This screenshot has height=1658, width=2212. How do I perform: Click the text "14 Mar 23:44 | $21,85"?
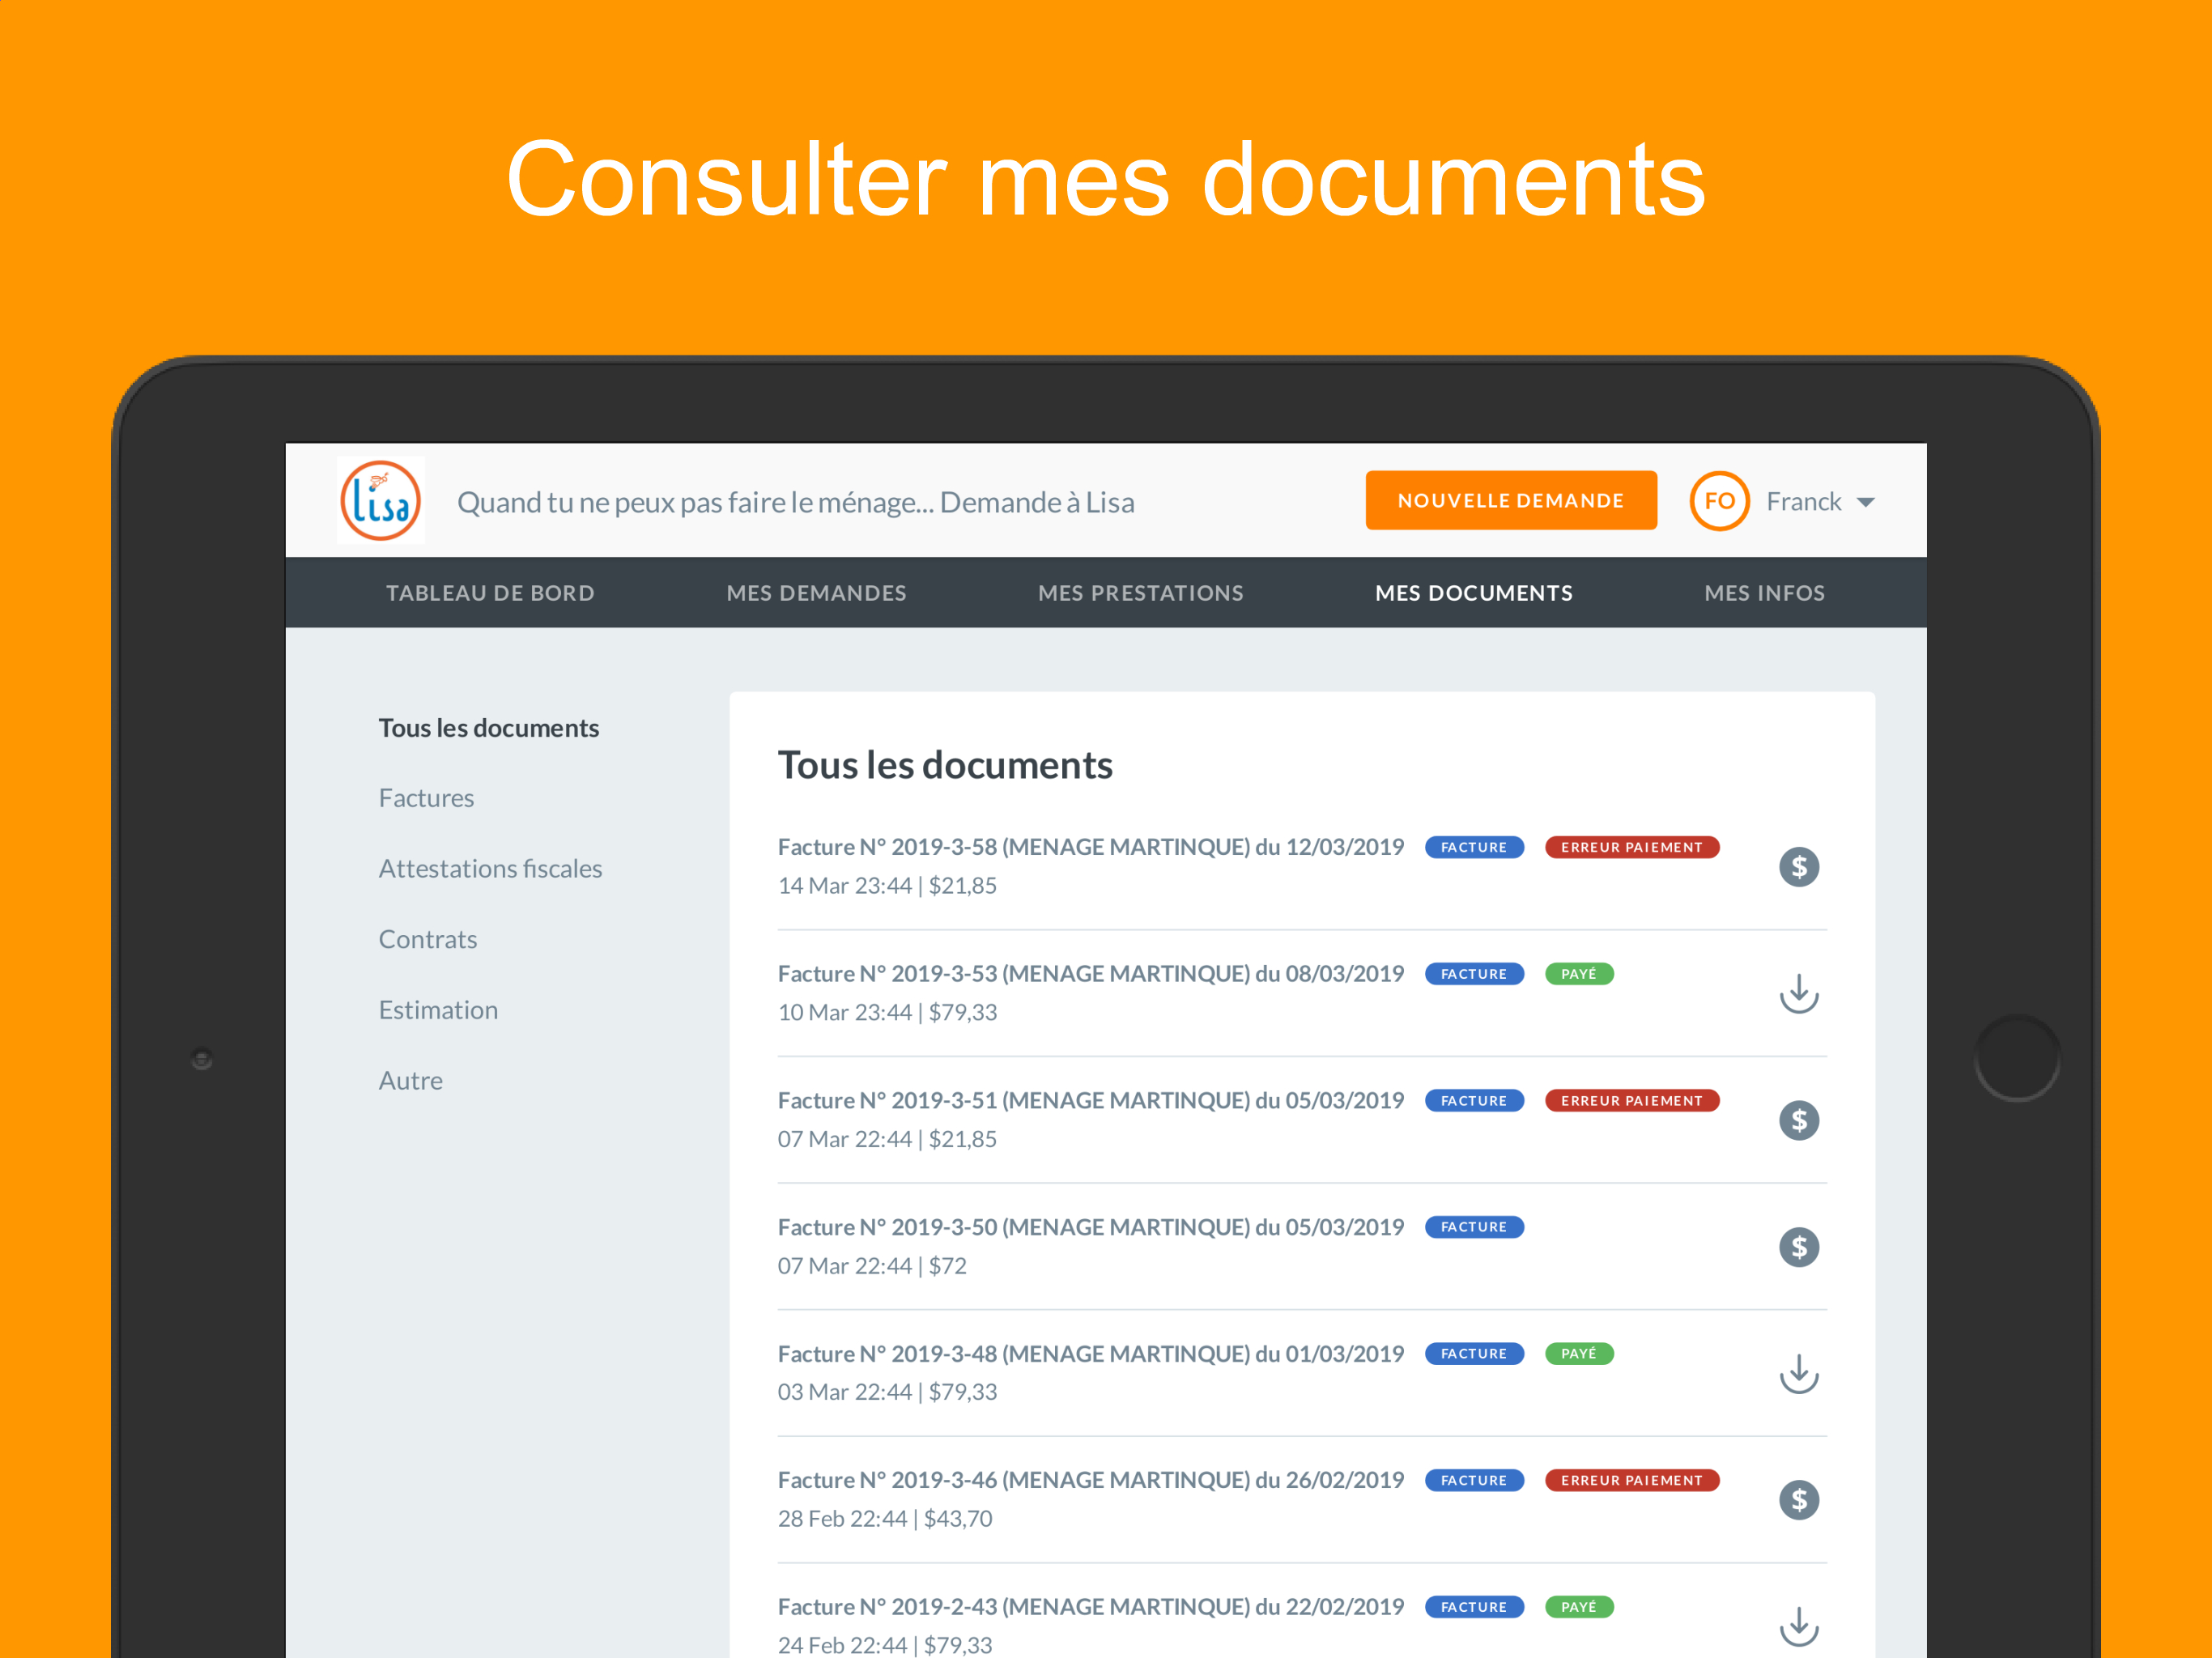point(887,886)
